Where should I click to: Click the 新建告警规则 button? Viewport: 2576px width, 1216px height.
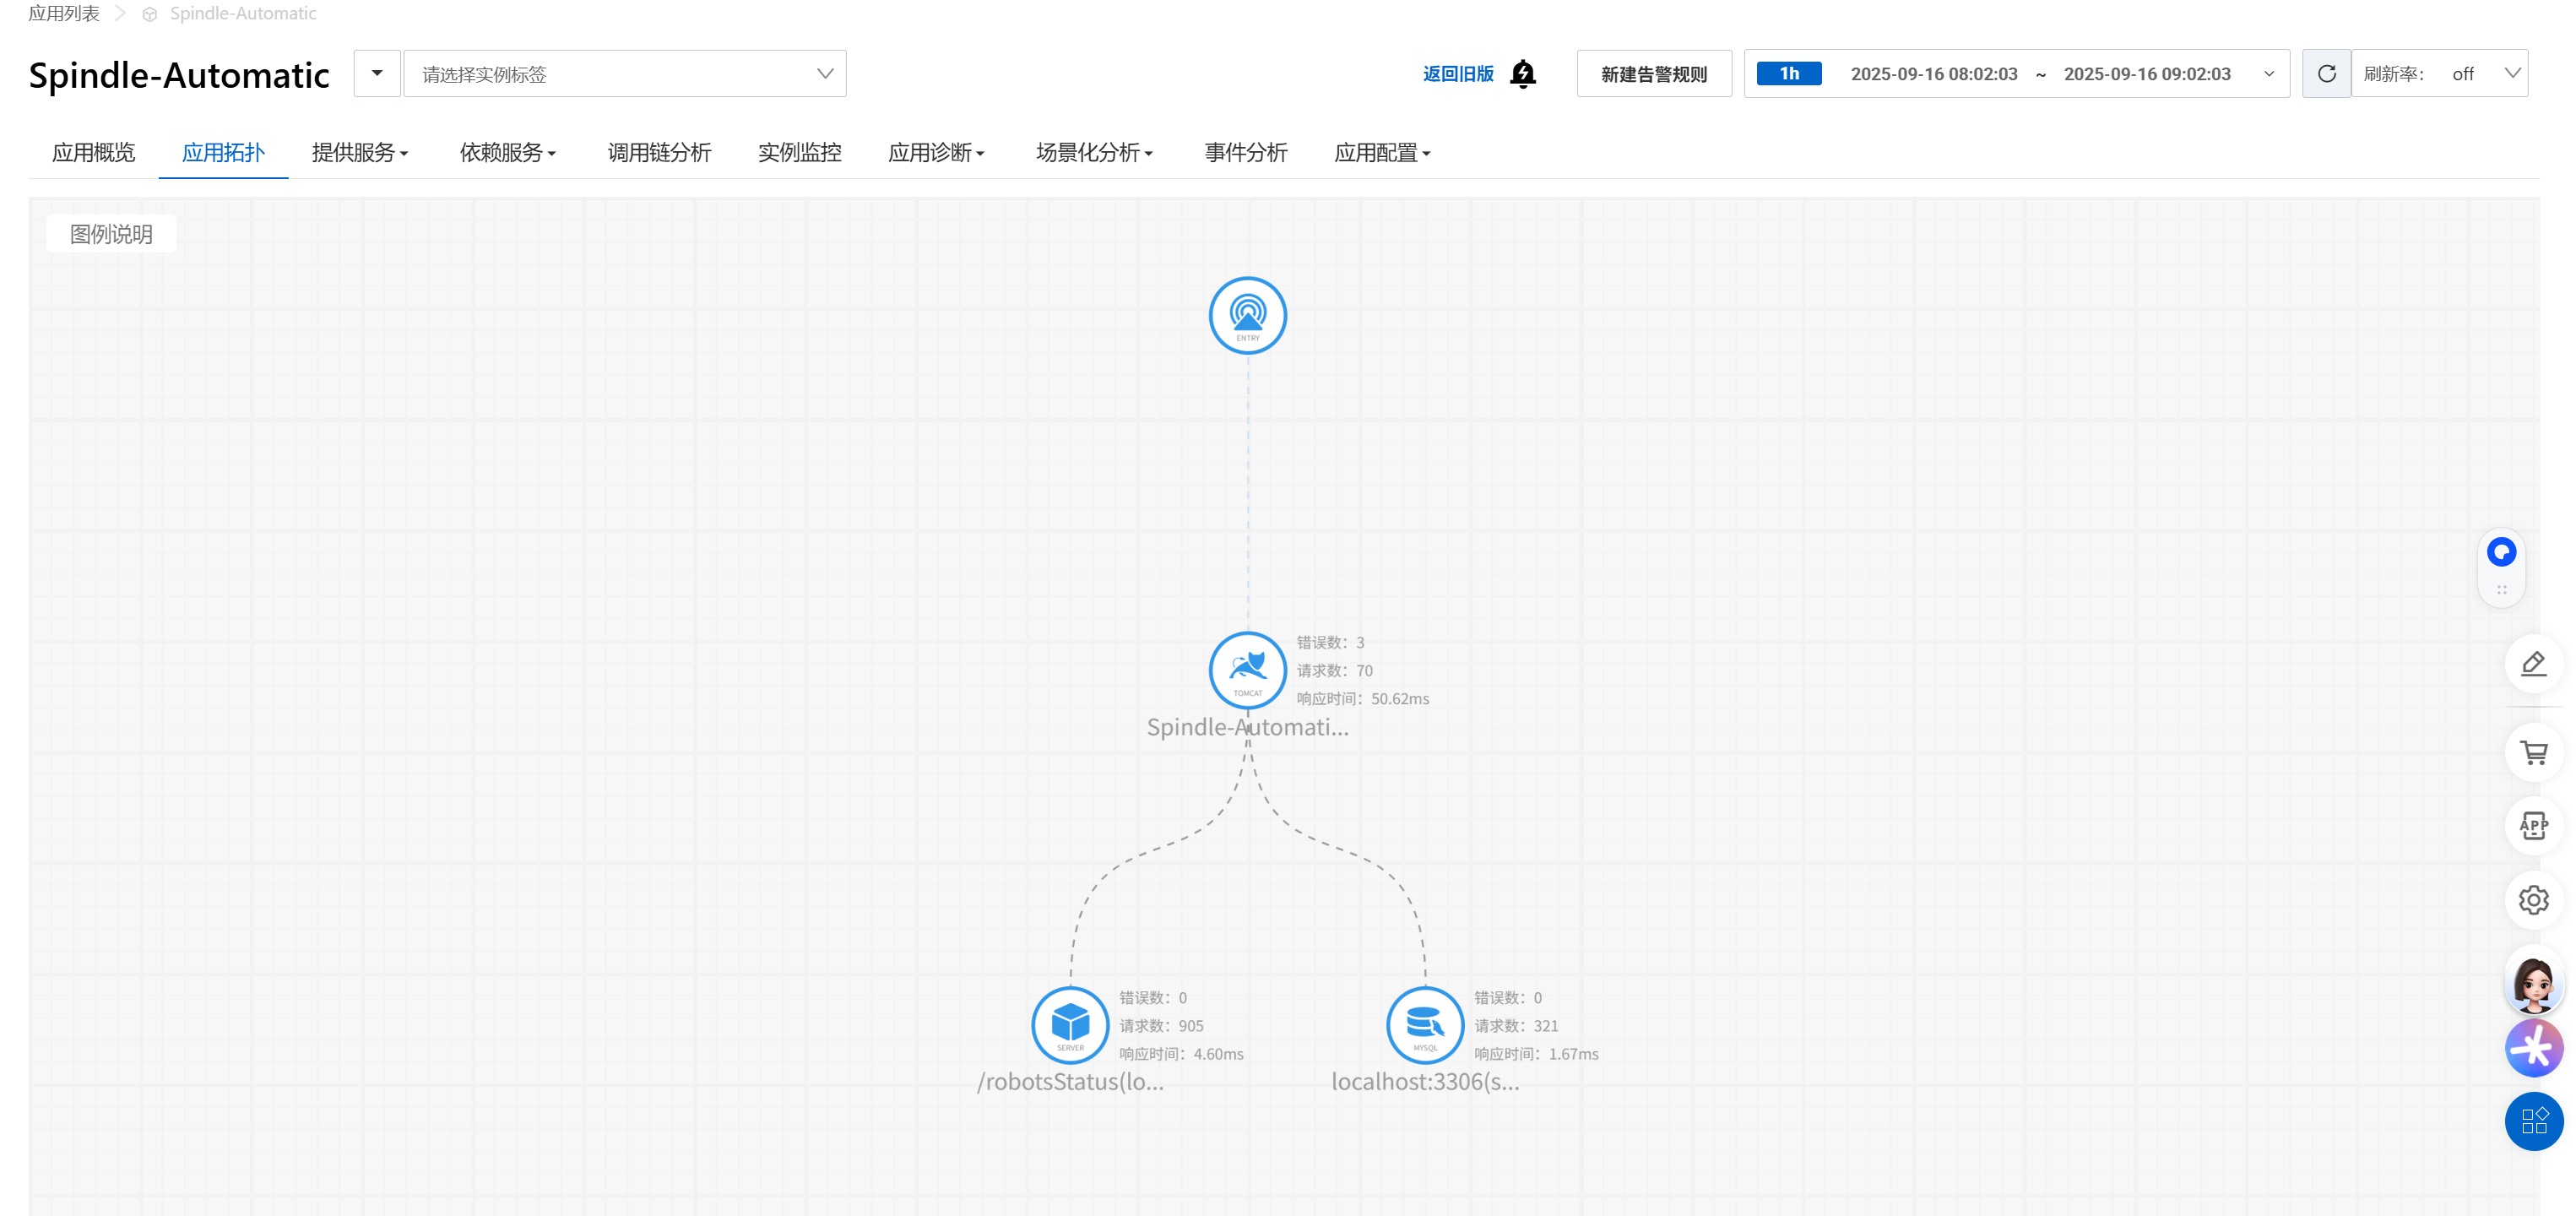point(1653,74)
